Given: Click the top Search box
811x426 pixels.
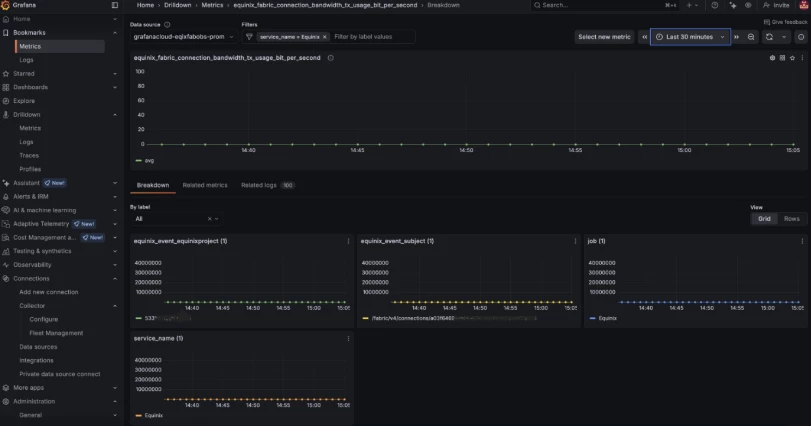Looking at the screenshot, I should tap(604, 5).
